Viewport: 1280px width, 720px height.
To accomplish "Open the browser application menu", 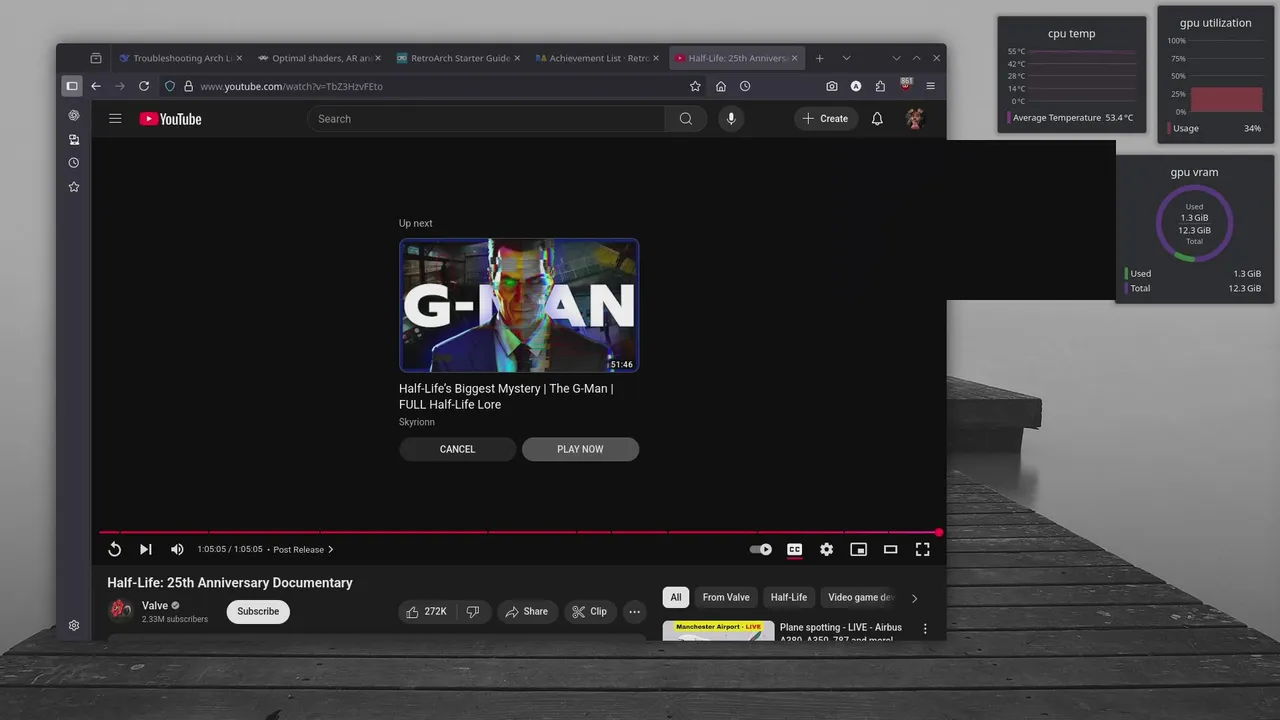I will [930, 86].
